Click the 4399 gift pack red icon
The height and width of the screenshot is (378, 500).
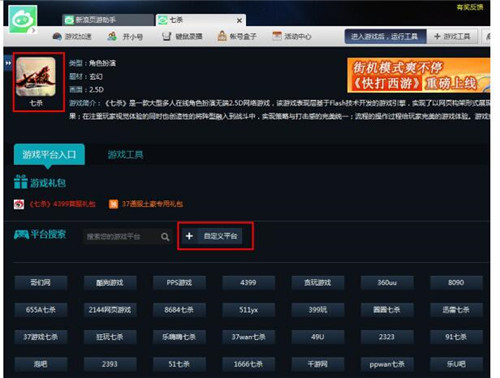[19, 204]
